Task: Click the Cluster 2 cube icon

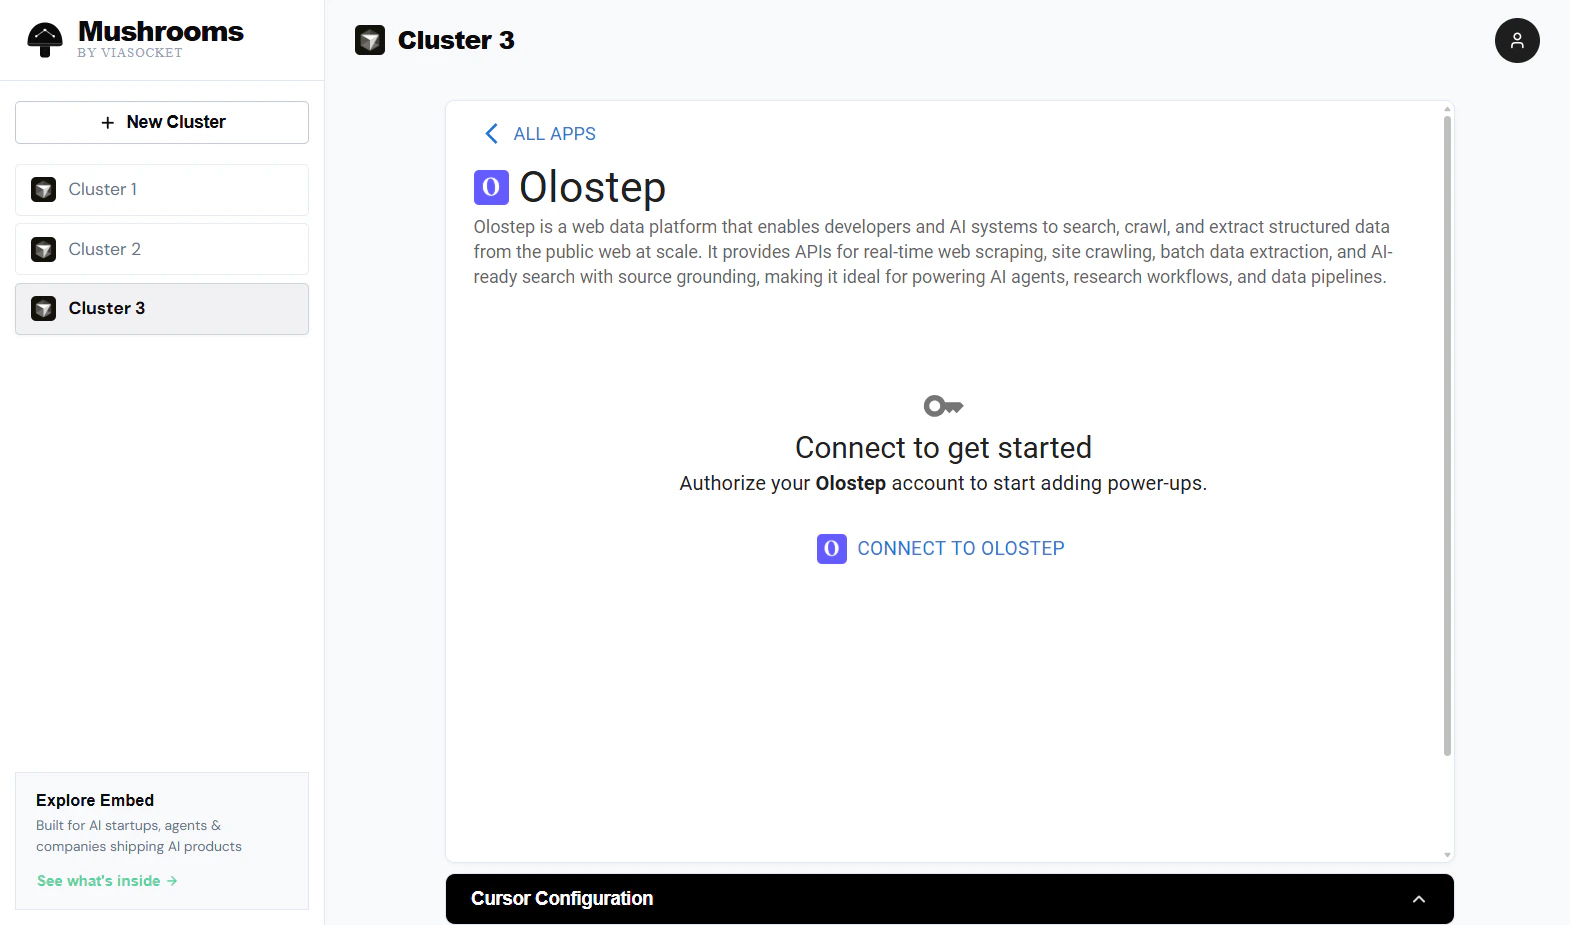Action: coord(43,249)
